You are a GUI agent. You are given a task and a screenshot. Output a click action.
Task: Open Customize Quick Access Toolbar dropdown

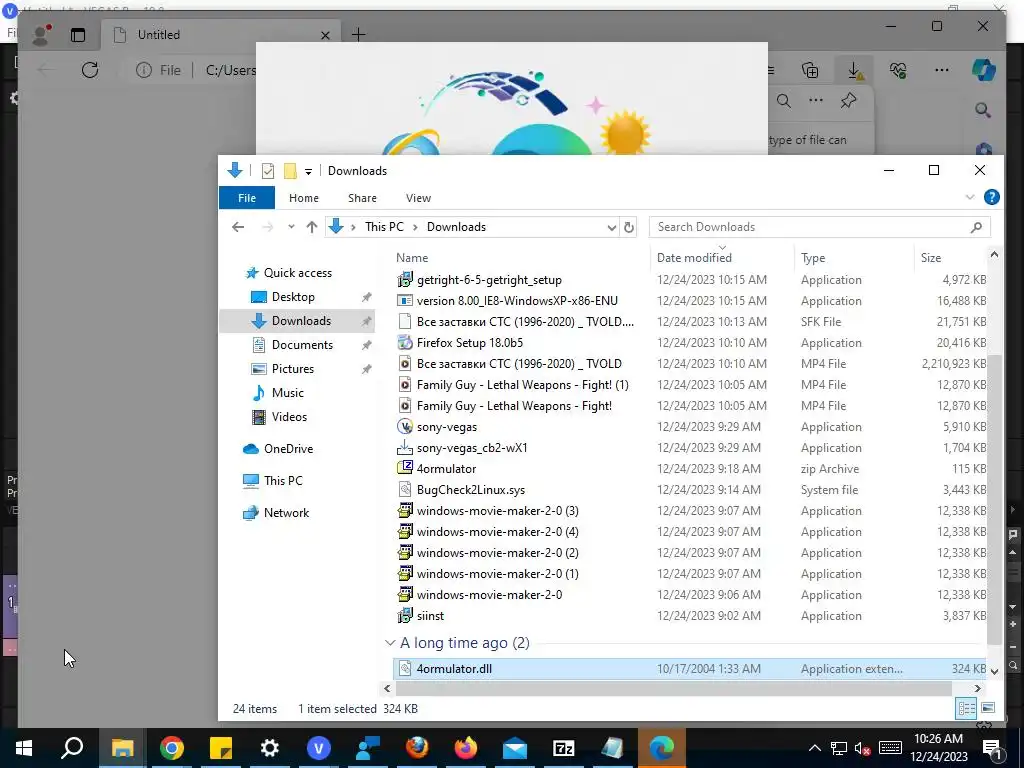click(308, 172)
